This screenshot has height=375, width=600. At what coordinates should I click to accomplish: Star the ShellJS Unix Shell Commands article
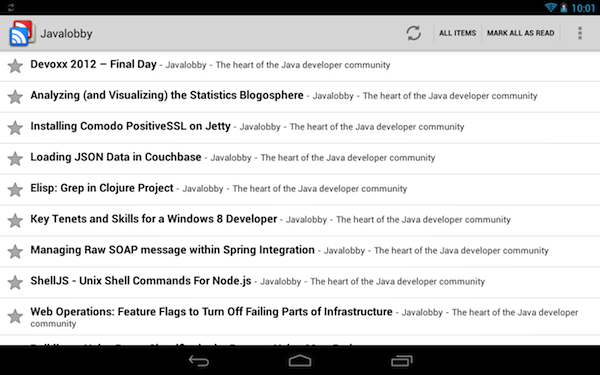(15, 283)
